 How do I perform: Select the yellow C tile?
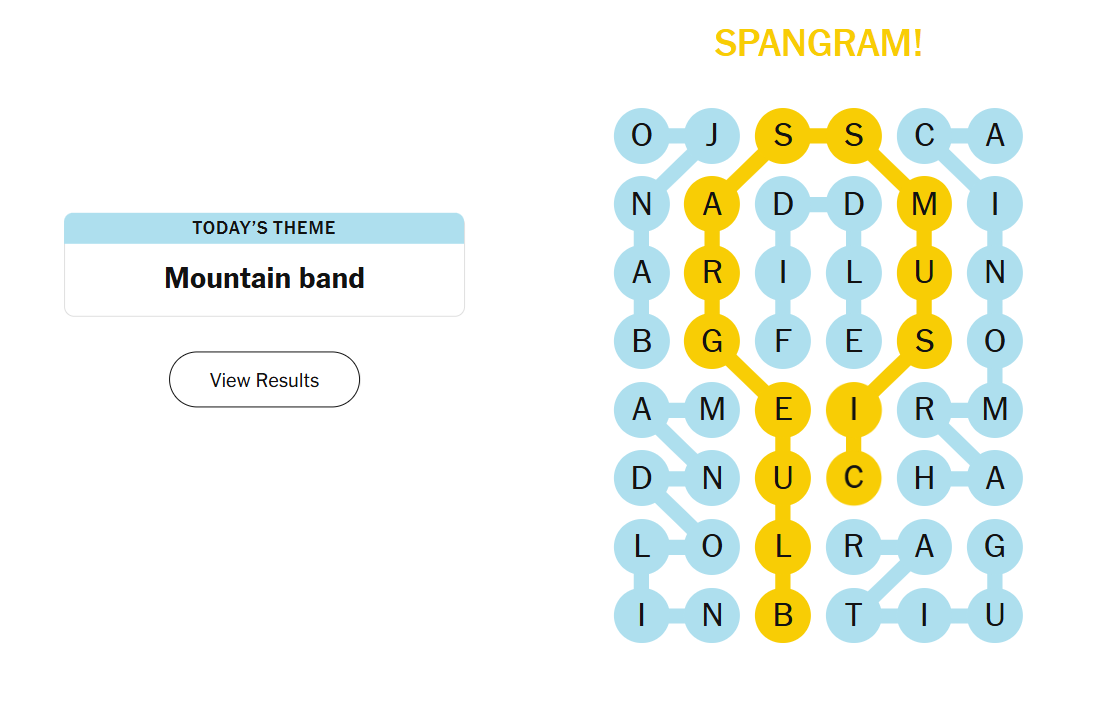point(853,478)
